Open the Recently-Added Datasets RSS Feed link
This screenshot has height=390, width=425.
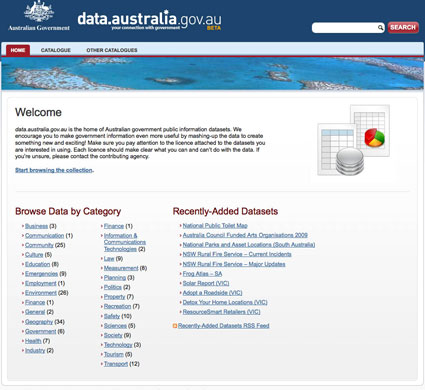click(223, 326)
